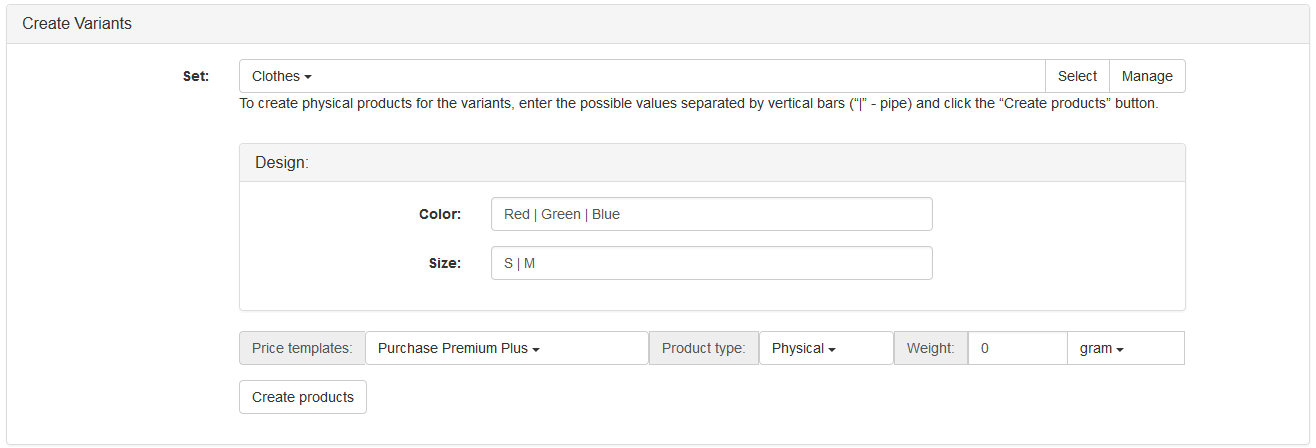Click the Color field label
Image resolution: width=1316 pixels, height=448 pixels.
tap(440, 214)
